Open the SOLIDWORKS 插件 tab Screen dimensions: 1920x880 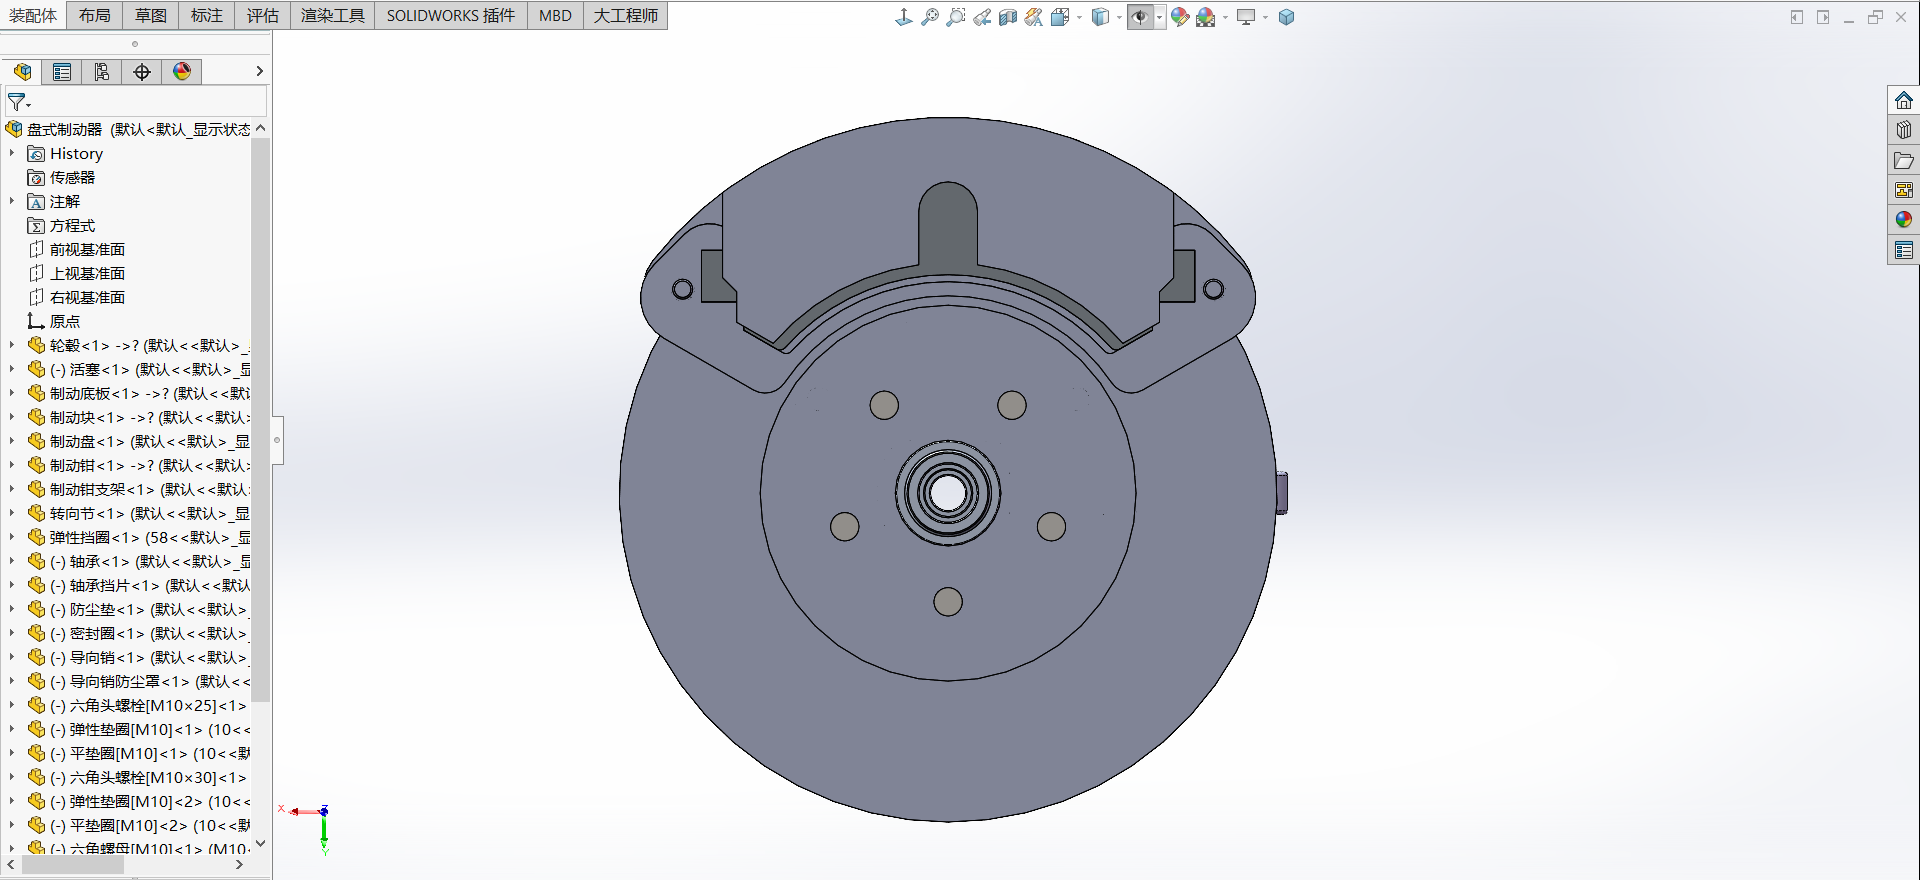451,15
